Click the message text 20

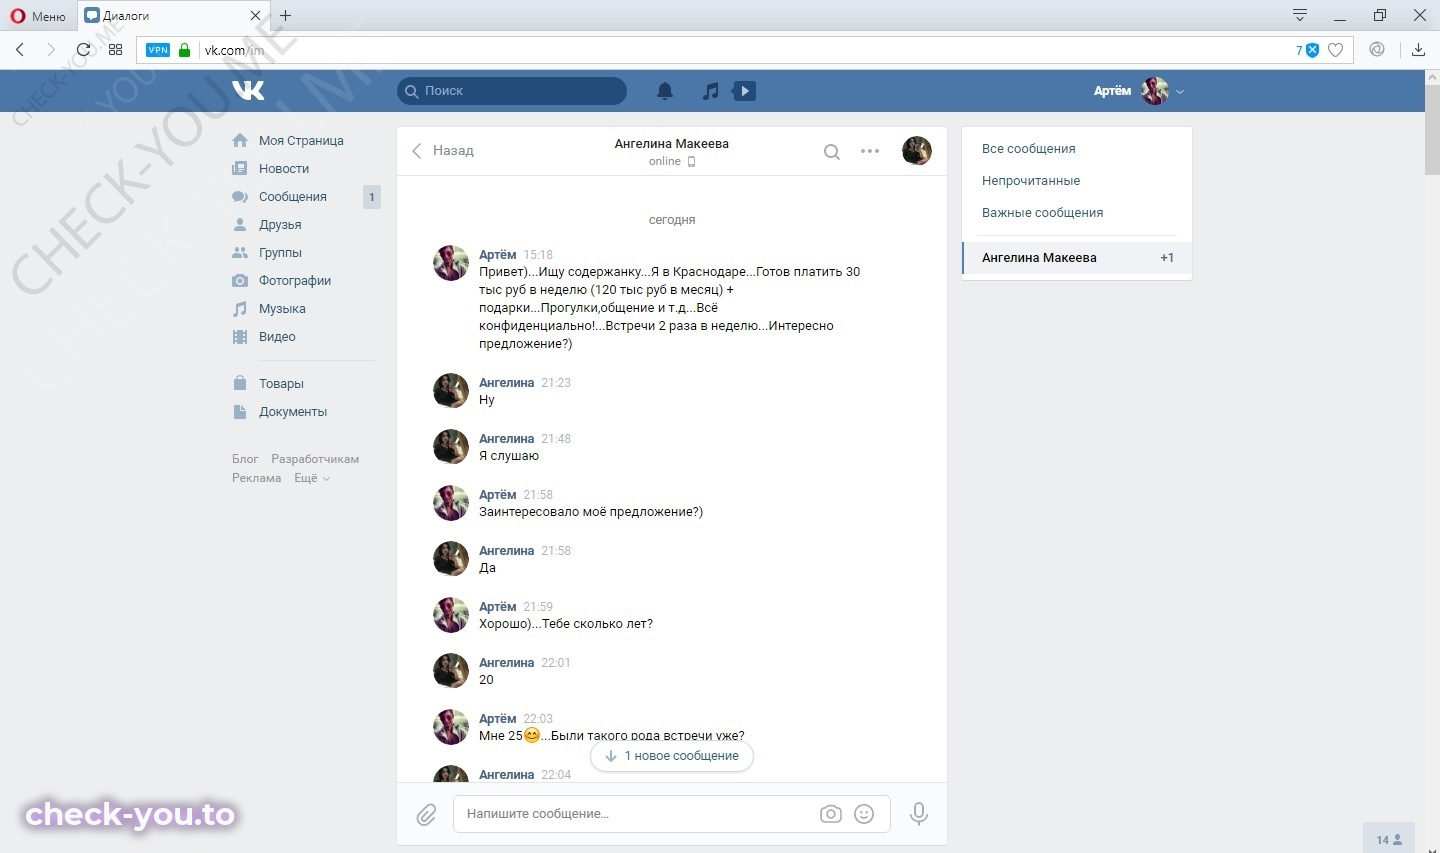coord(486,680)
